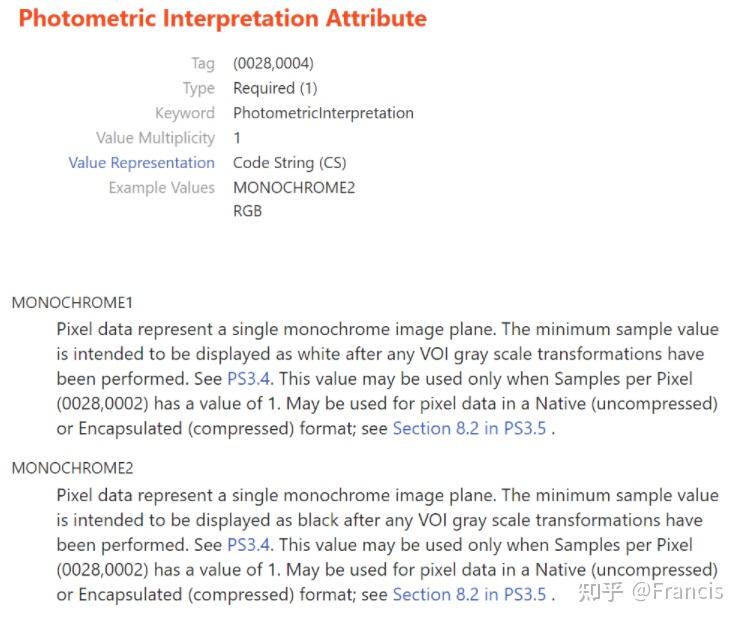Click the Zhihu @Francis watermark
The height and width of the screenshot is (621, 742).
(651, 592)
